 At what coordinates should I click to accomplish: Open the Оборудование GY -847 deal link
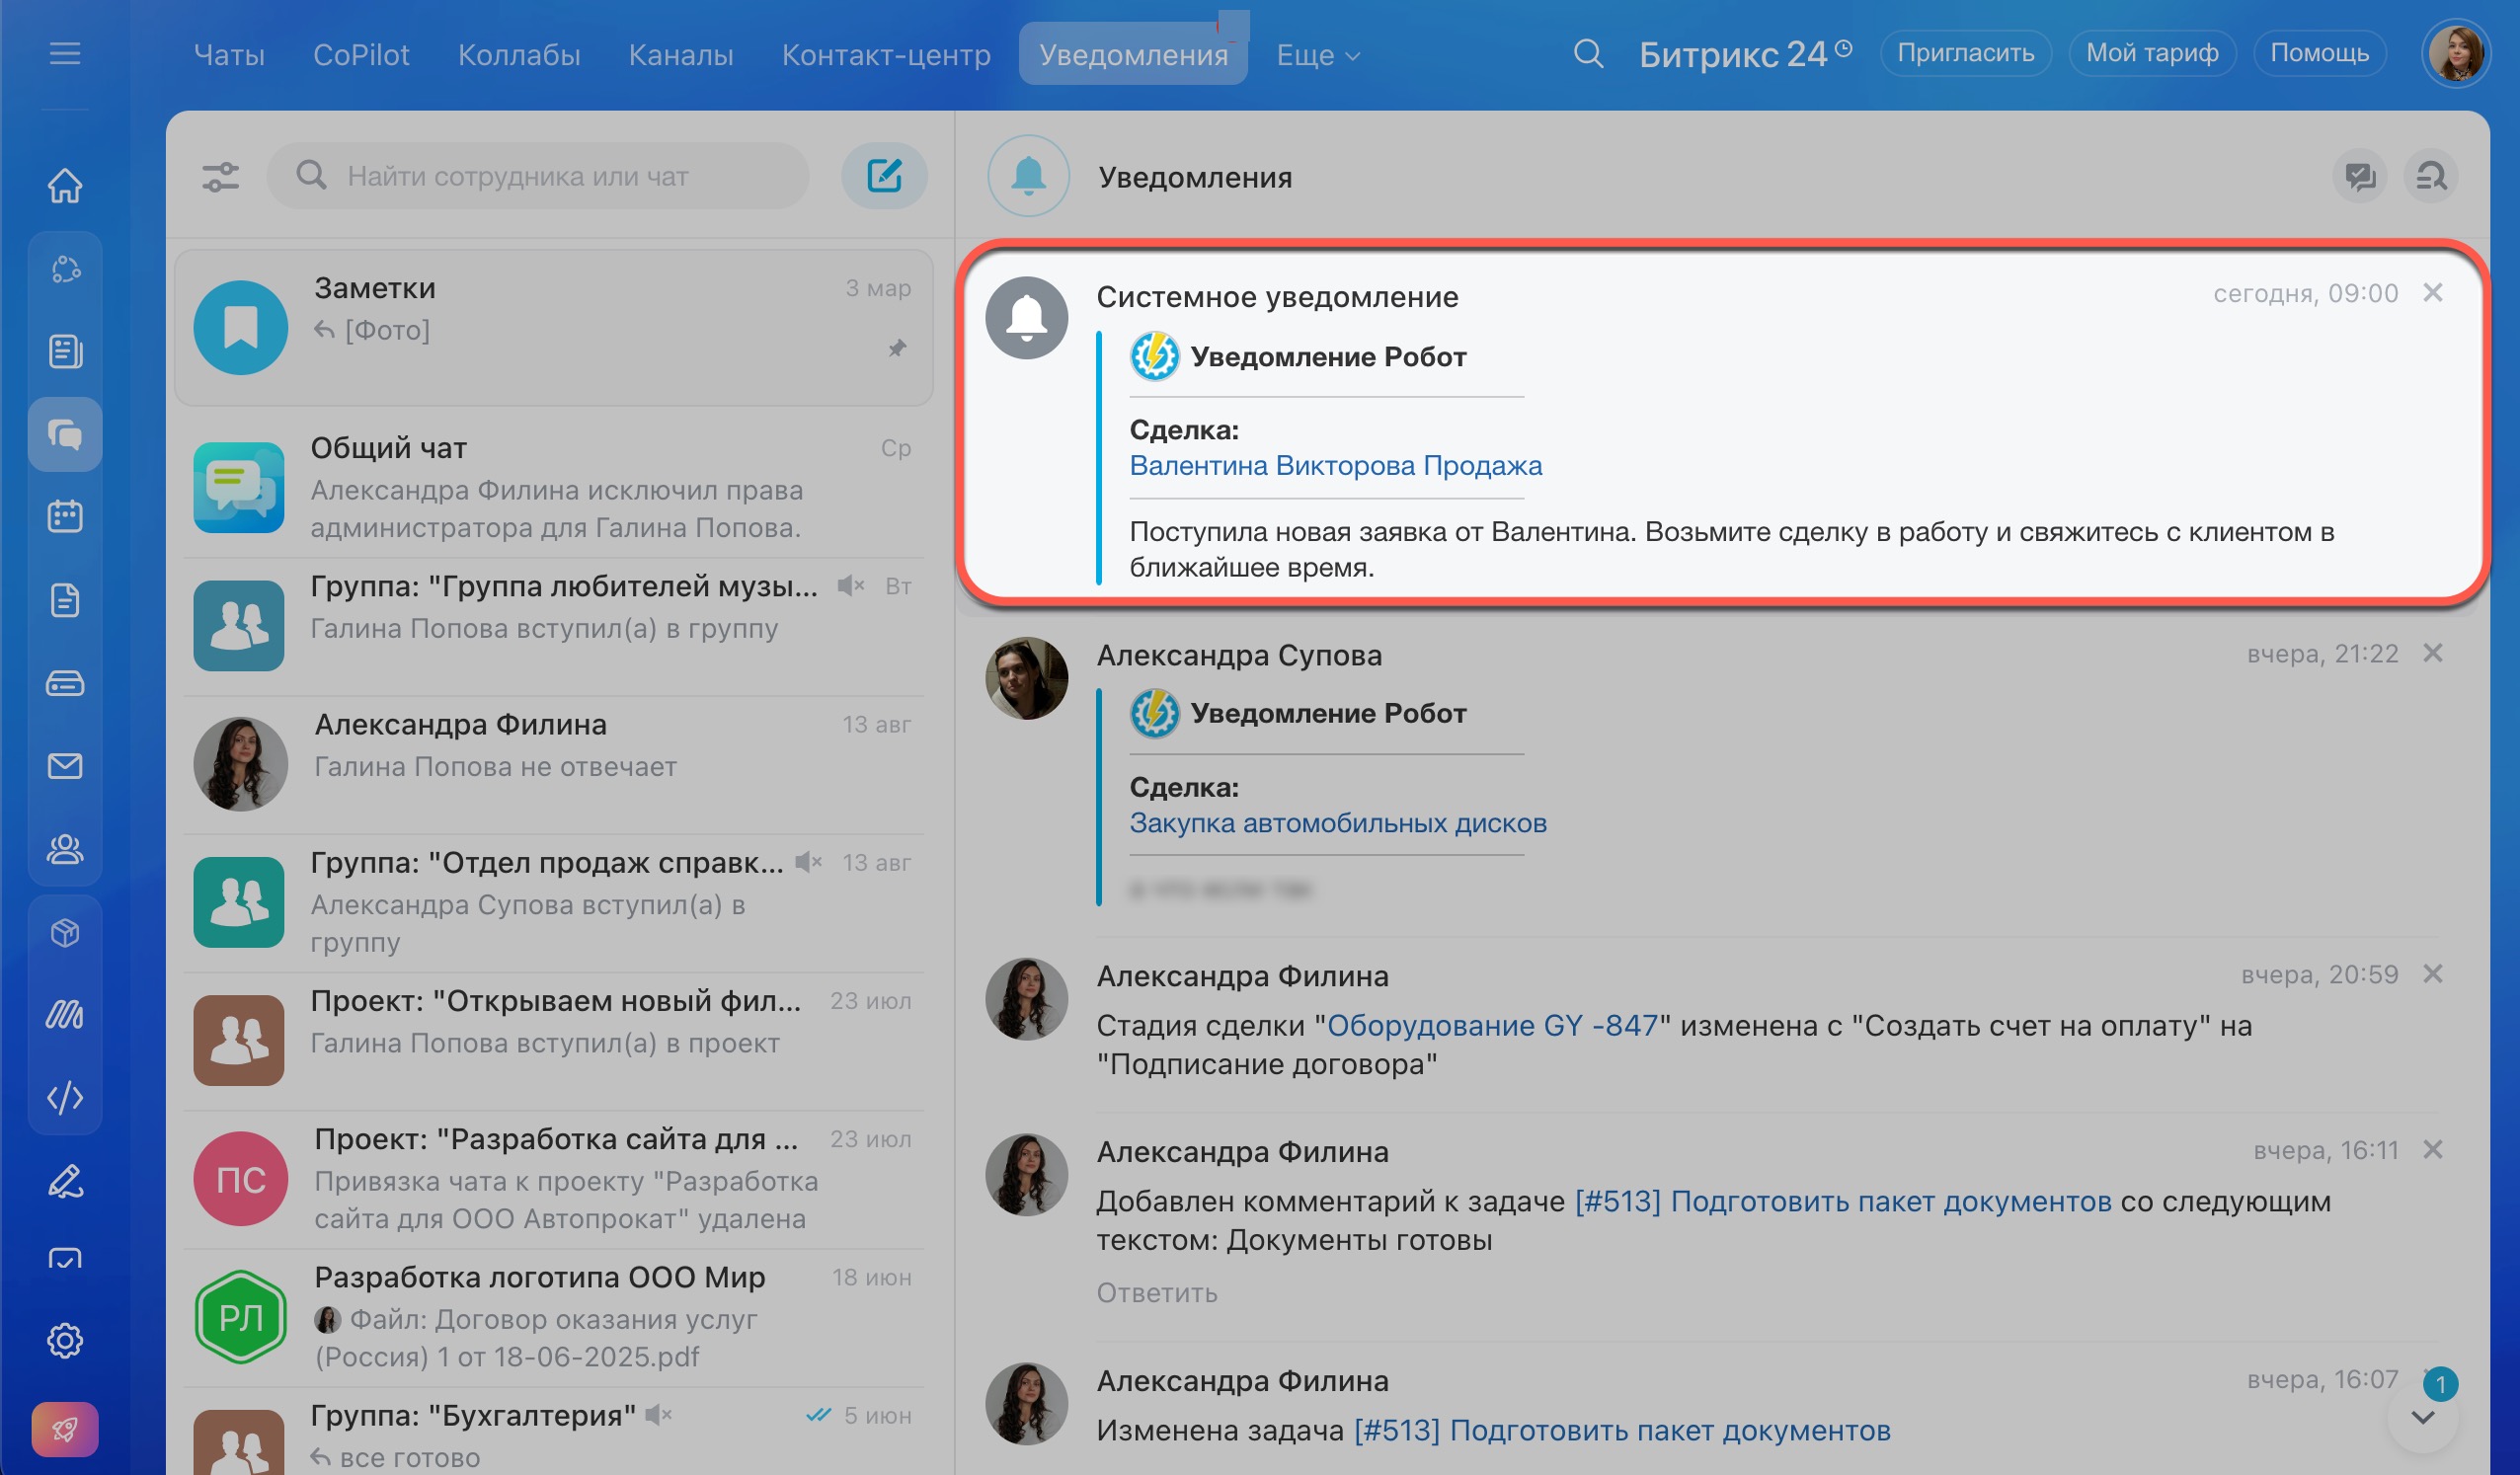pos(1491,1026)
